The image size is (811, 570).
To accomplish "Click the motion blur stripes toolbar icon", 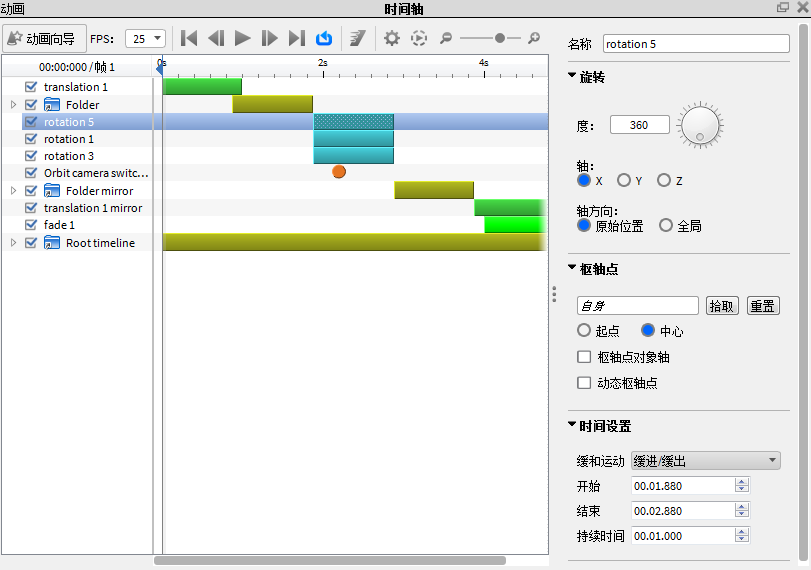I will 357,38.
